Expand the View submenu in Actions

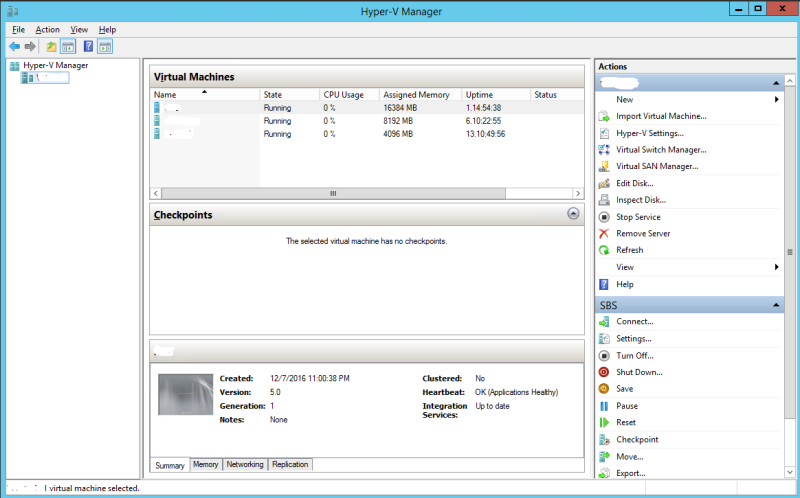[777, 267]
